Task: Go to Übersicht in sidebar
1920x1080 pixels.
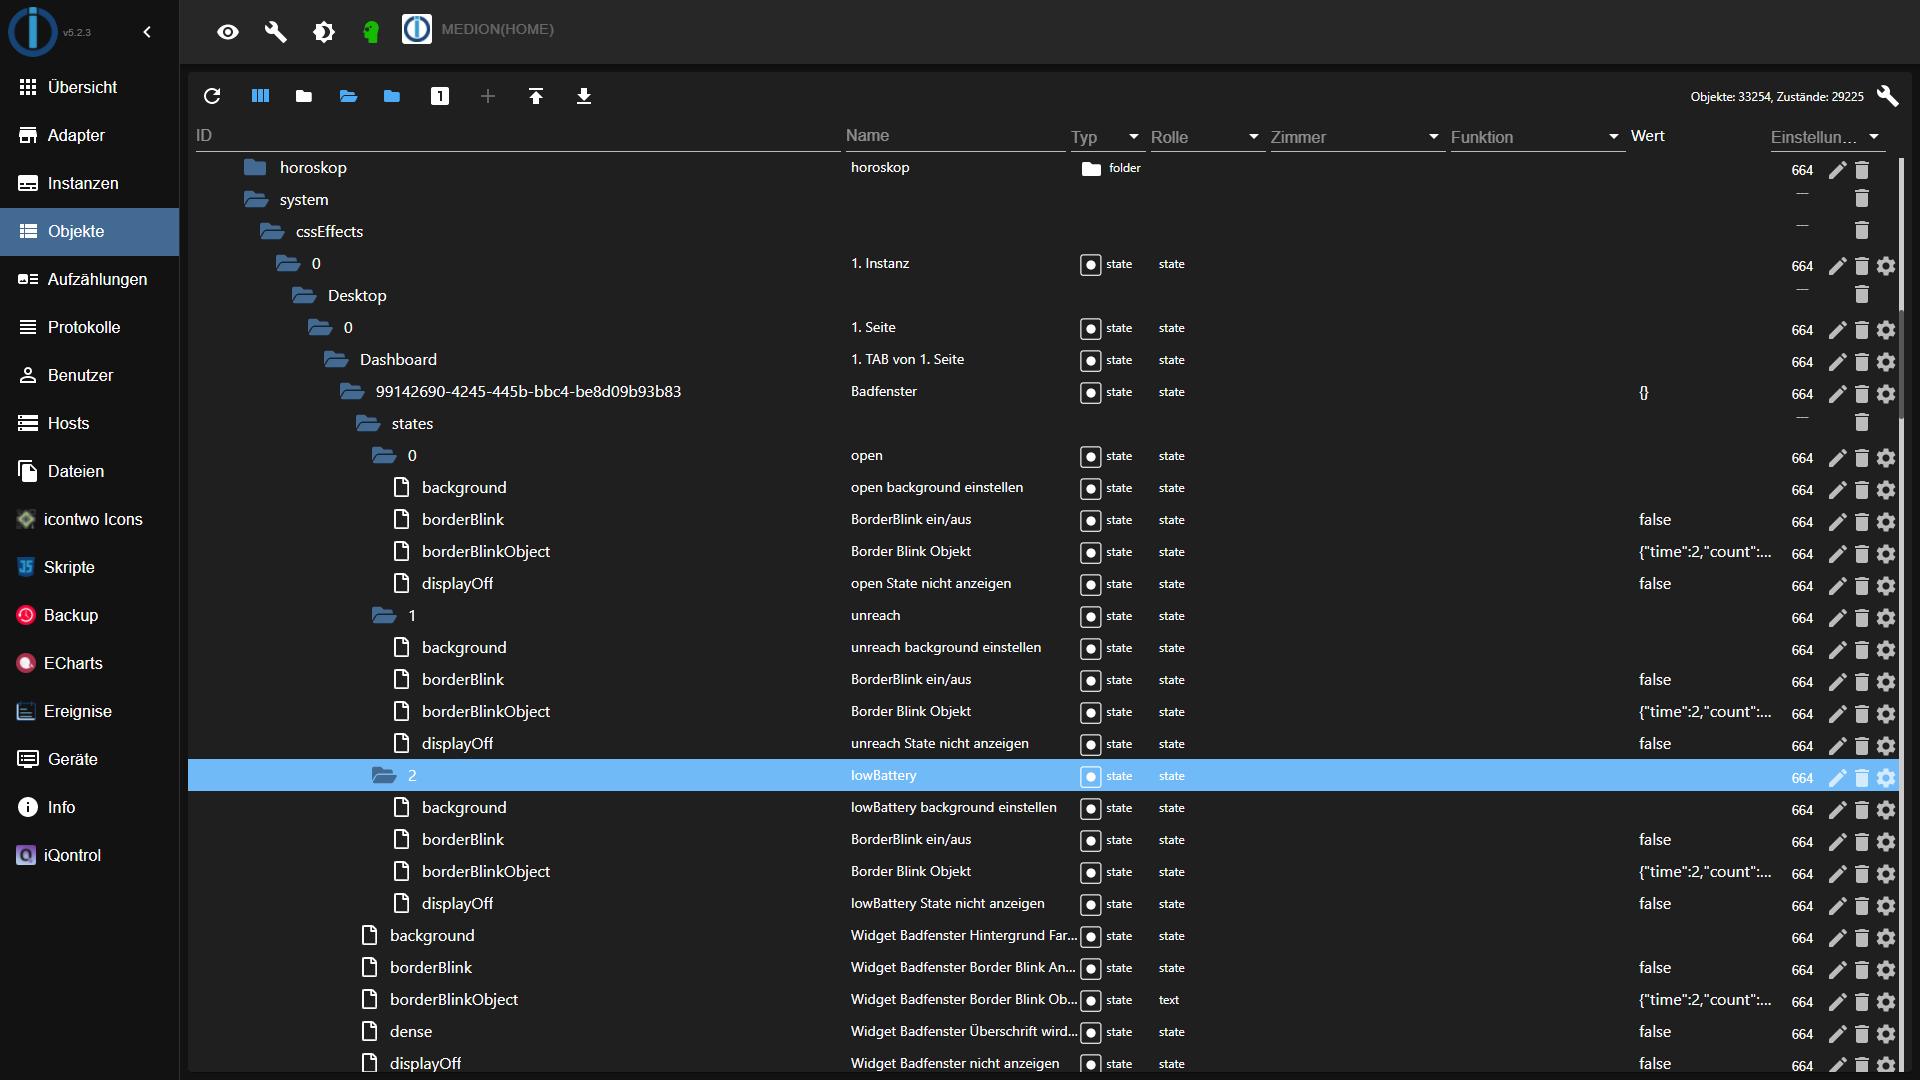Action: point(90,87)
